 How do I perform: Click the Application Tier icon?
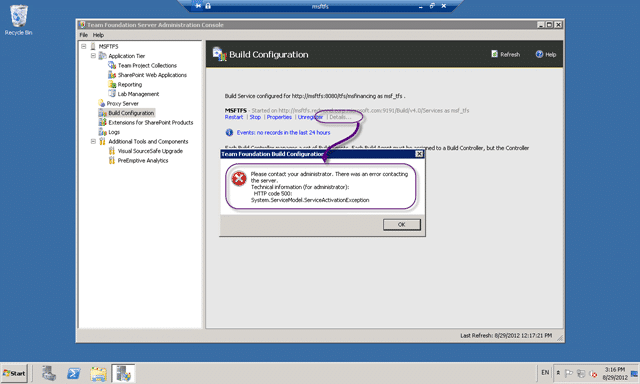102,56
